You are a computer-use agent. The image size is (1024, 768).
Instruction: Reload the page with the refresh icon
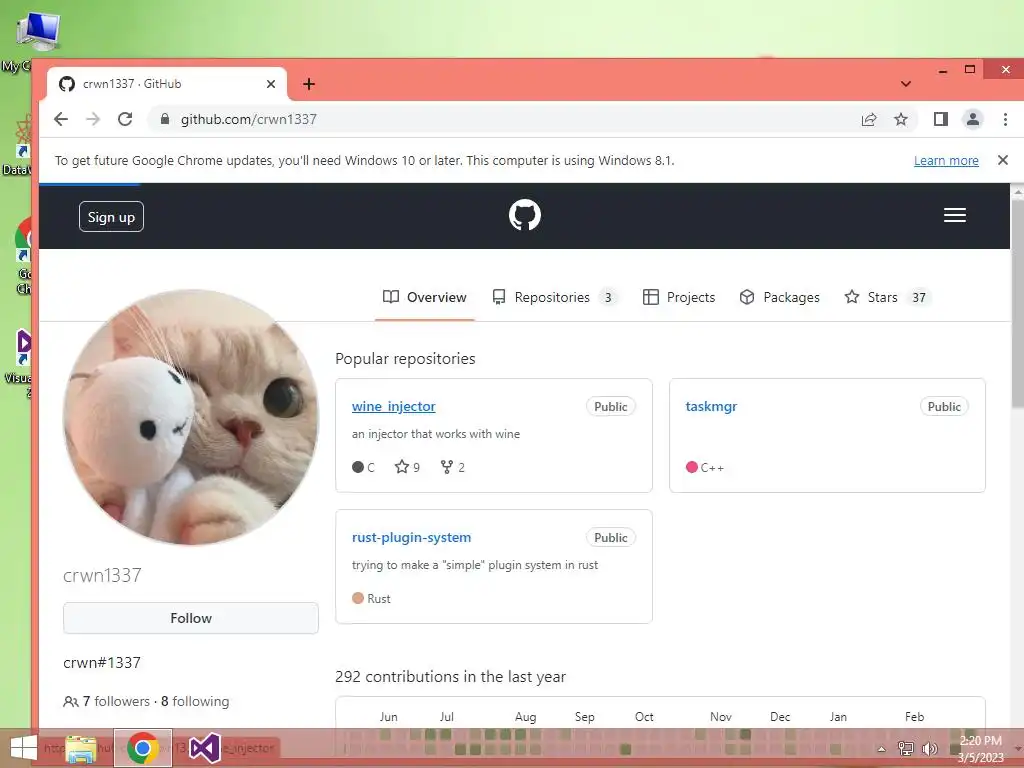[x=125, y=119]
